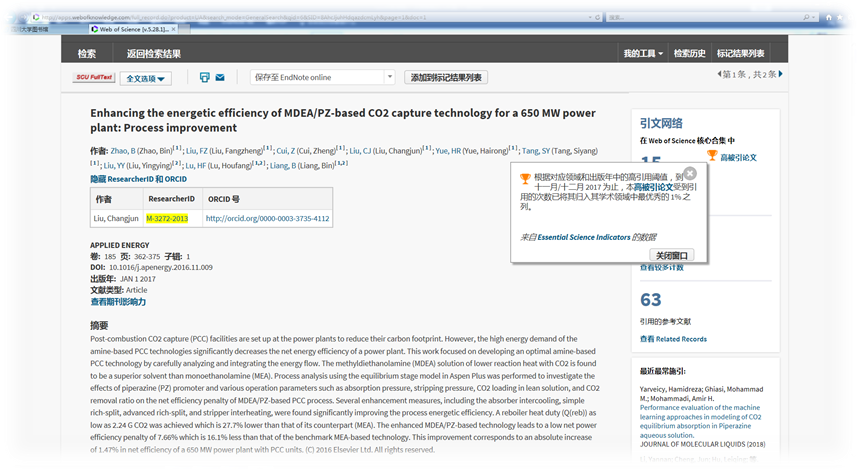This screenshot has height=469, width=857.
Task: Click the 添加到标记结果列表 button
Action: 447,77
